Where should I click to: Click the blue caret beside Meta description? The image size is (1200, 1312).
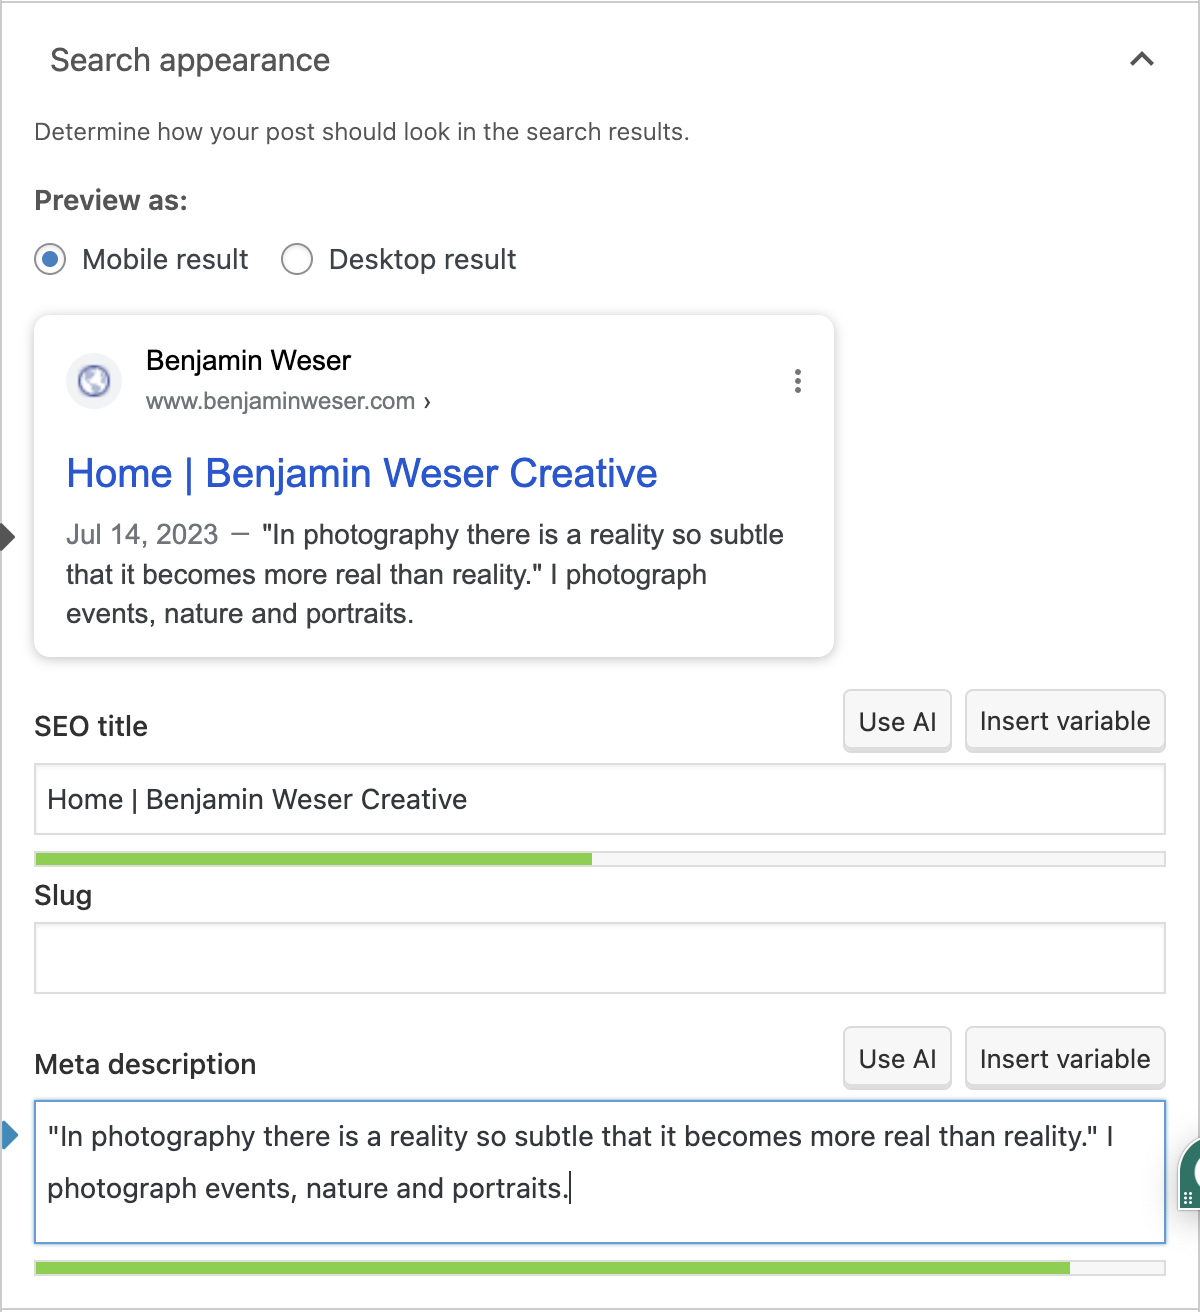[10, 1136]
